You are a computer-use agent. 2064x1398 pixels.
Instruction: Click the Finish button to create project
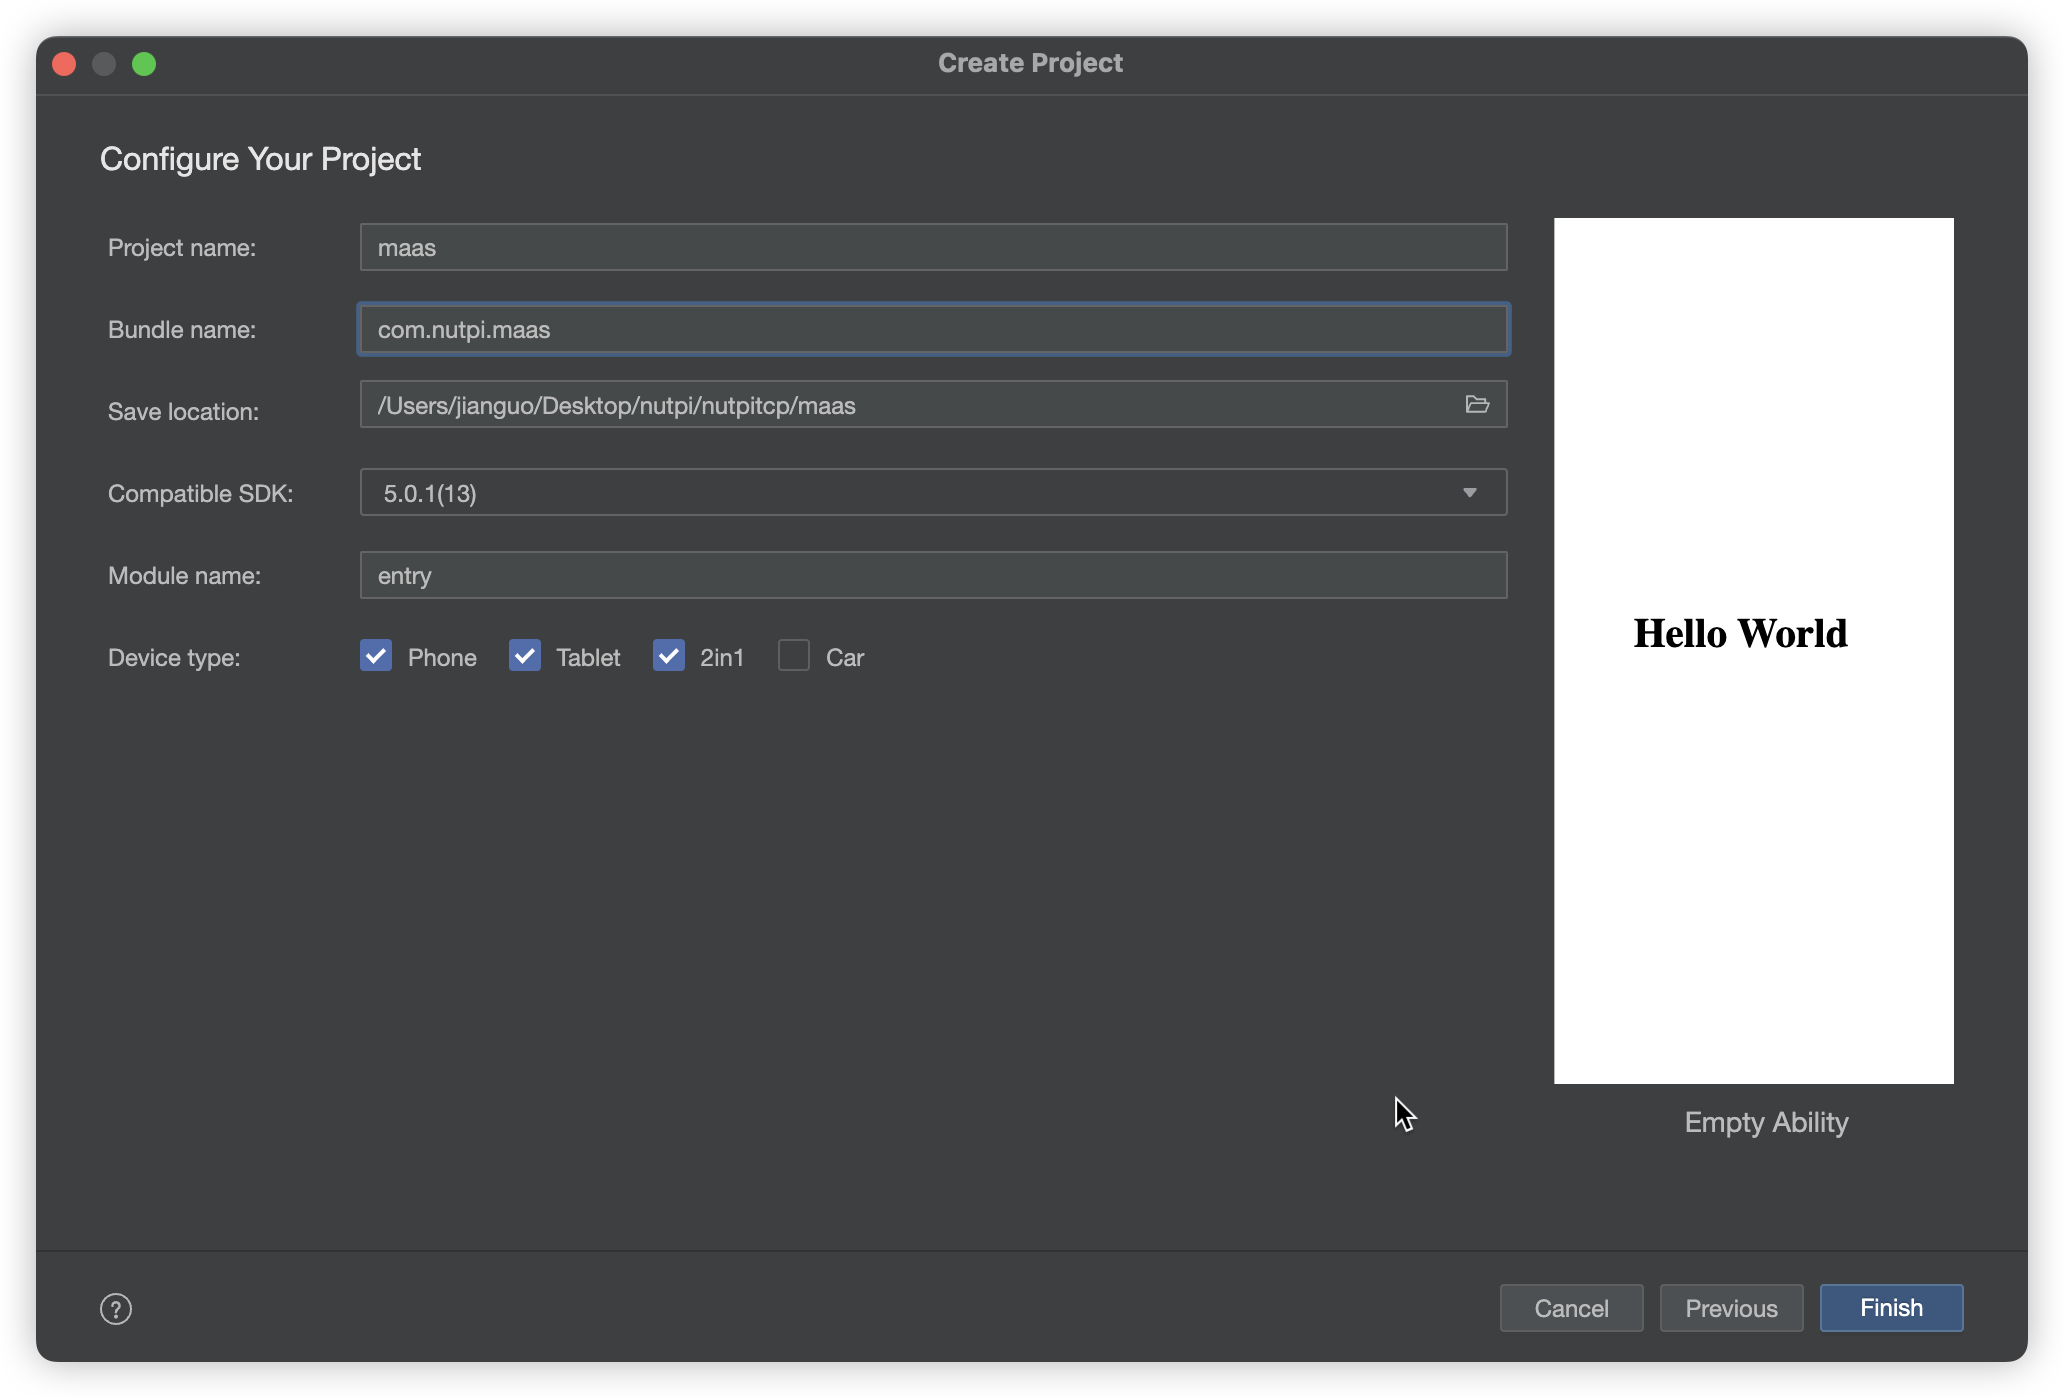tap(1891, 1308)
